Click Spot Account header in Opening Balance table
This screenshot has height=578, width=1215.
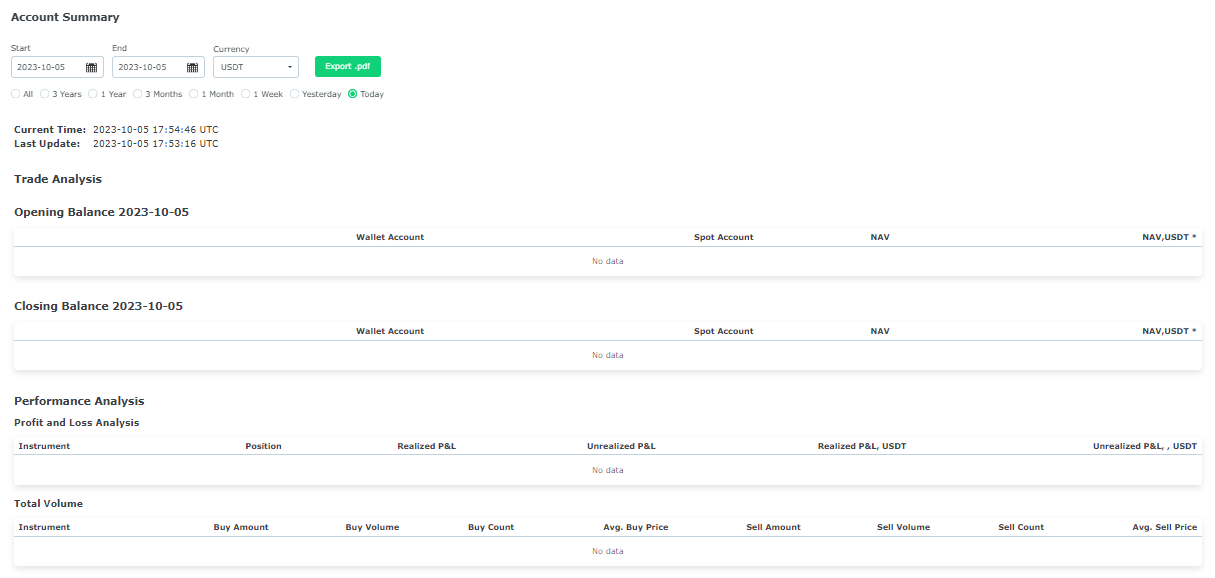tap(724, 237)
